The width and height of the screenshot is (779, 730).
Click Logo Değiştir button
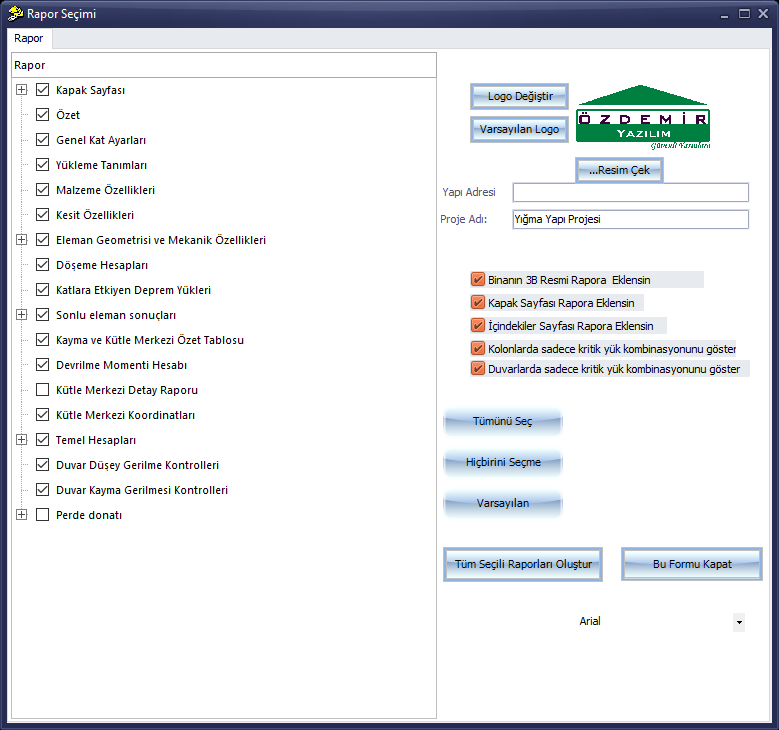(x=519, y=96)
